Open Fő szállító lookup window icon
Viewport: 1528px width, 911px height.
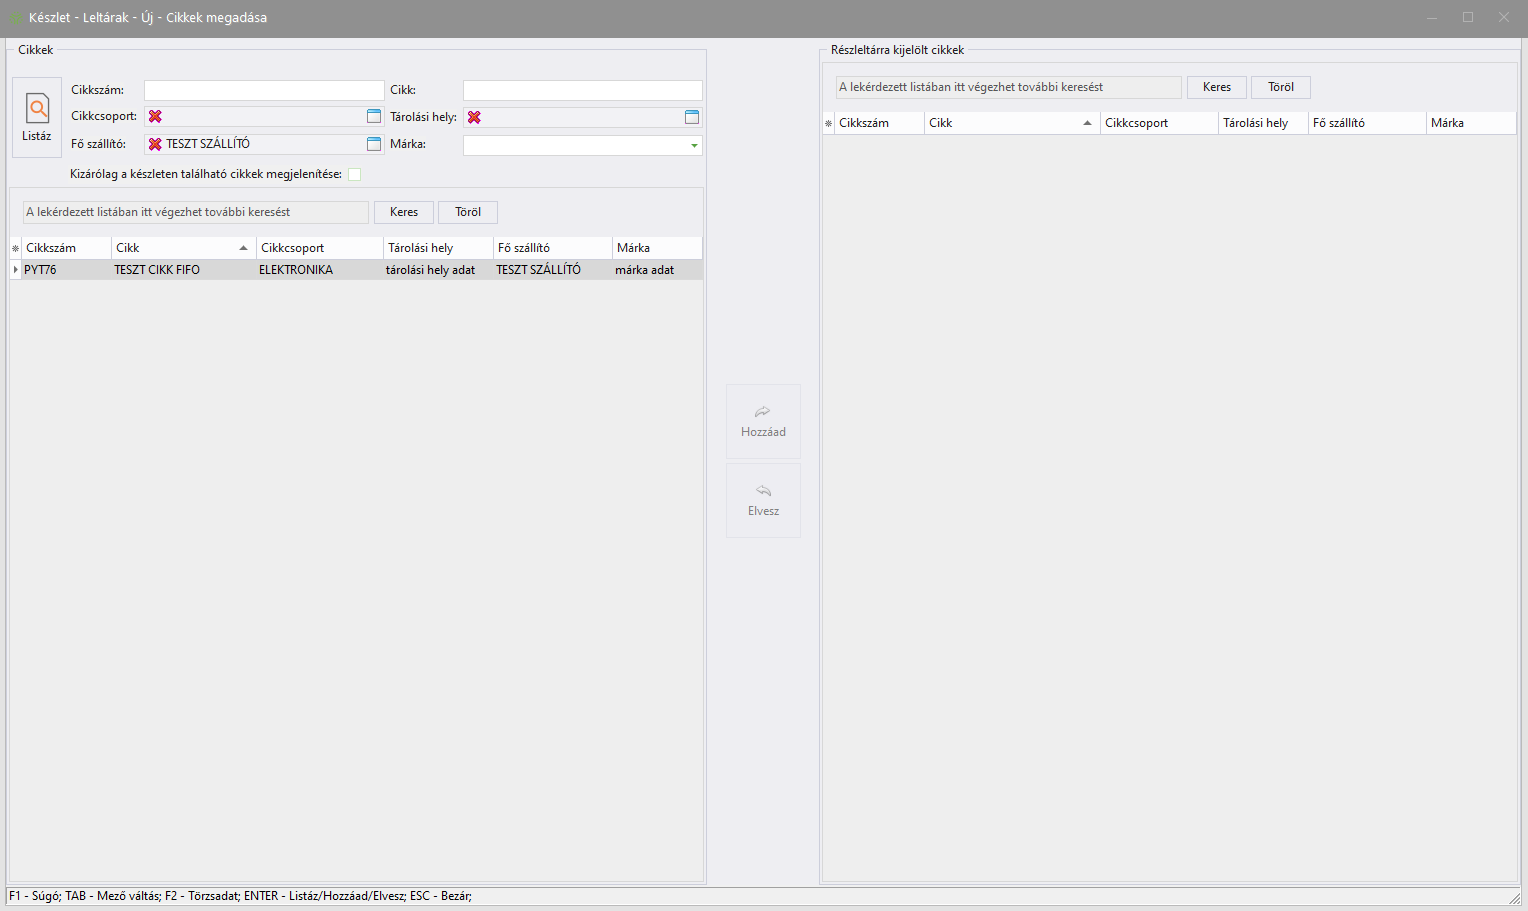point(374,144)
